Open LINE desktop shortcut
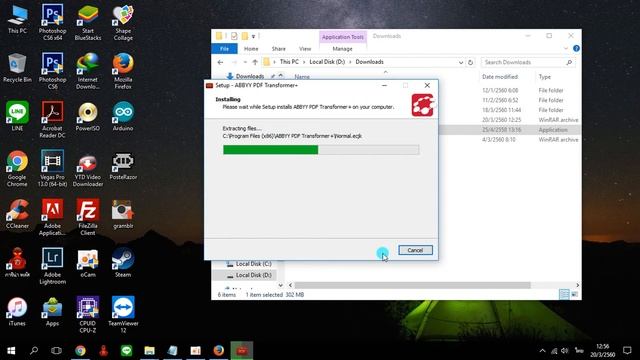Screen dimensions: 640x360 pyautogui.click(x=17, y=116)
